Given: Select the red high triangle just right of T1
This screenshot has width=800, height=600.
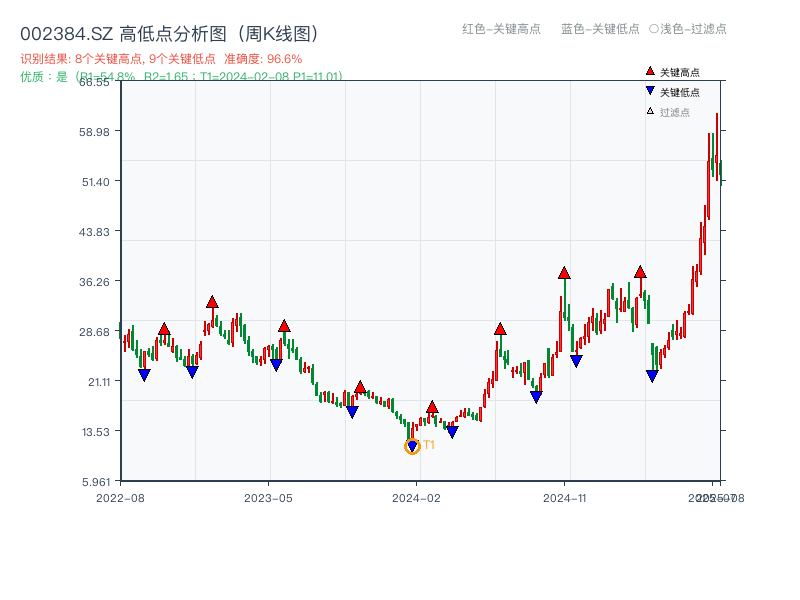Looking at the screenshot, I should click(x=432, y=407).
